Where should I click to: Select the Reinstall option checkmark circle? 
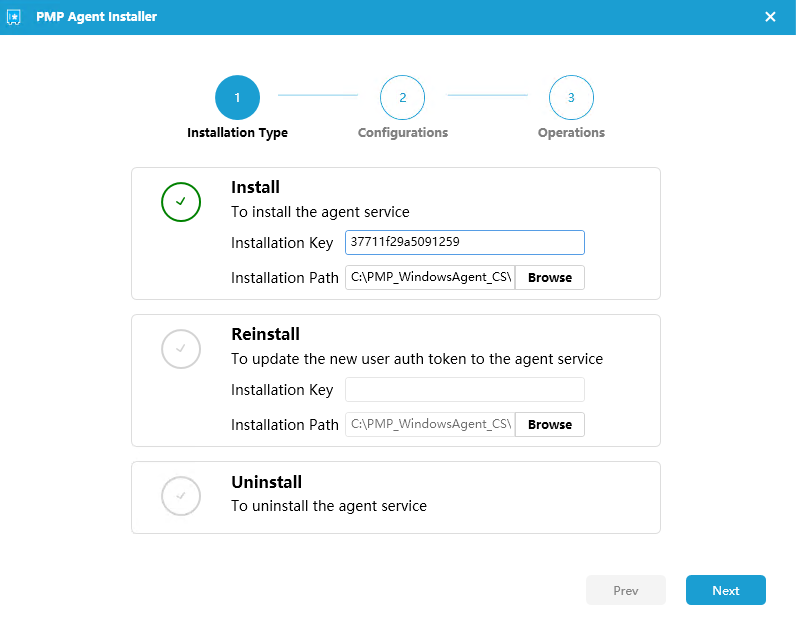coord(181,349)
